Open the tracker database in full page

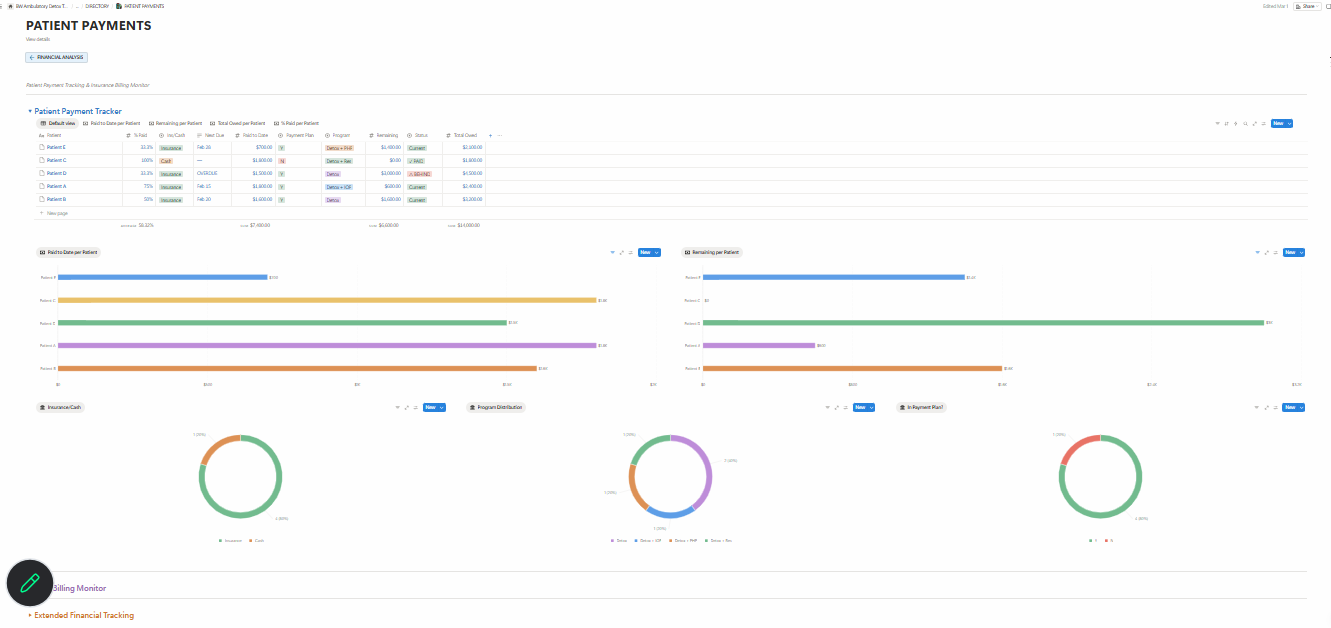(1254, 123)
